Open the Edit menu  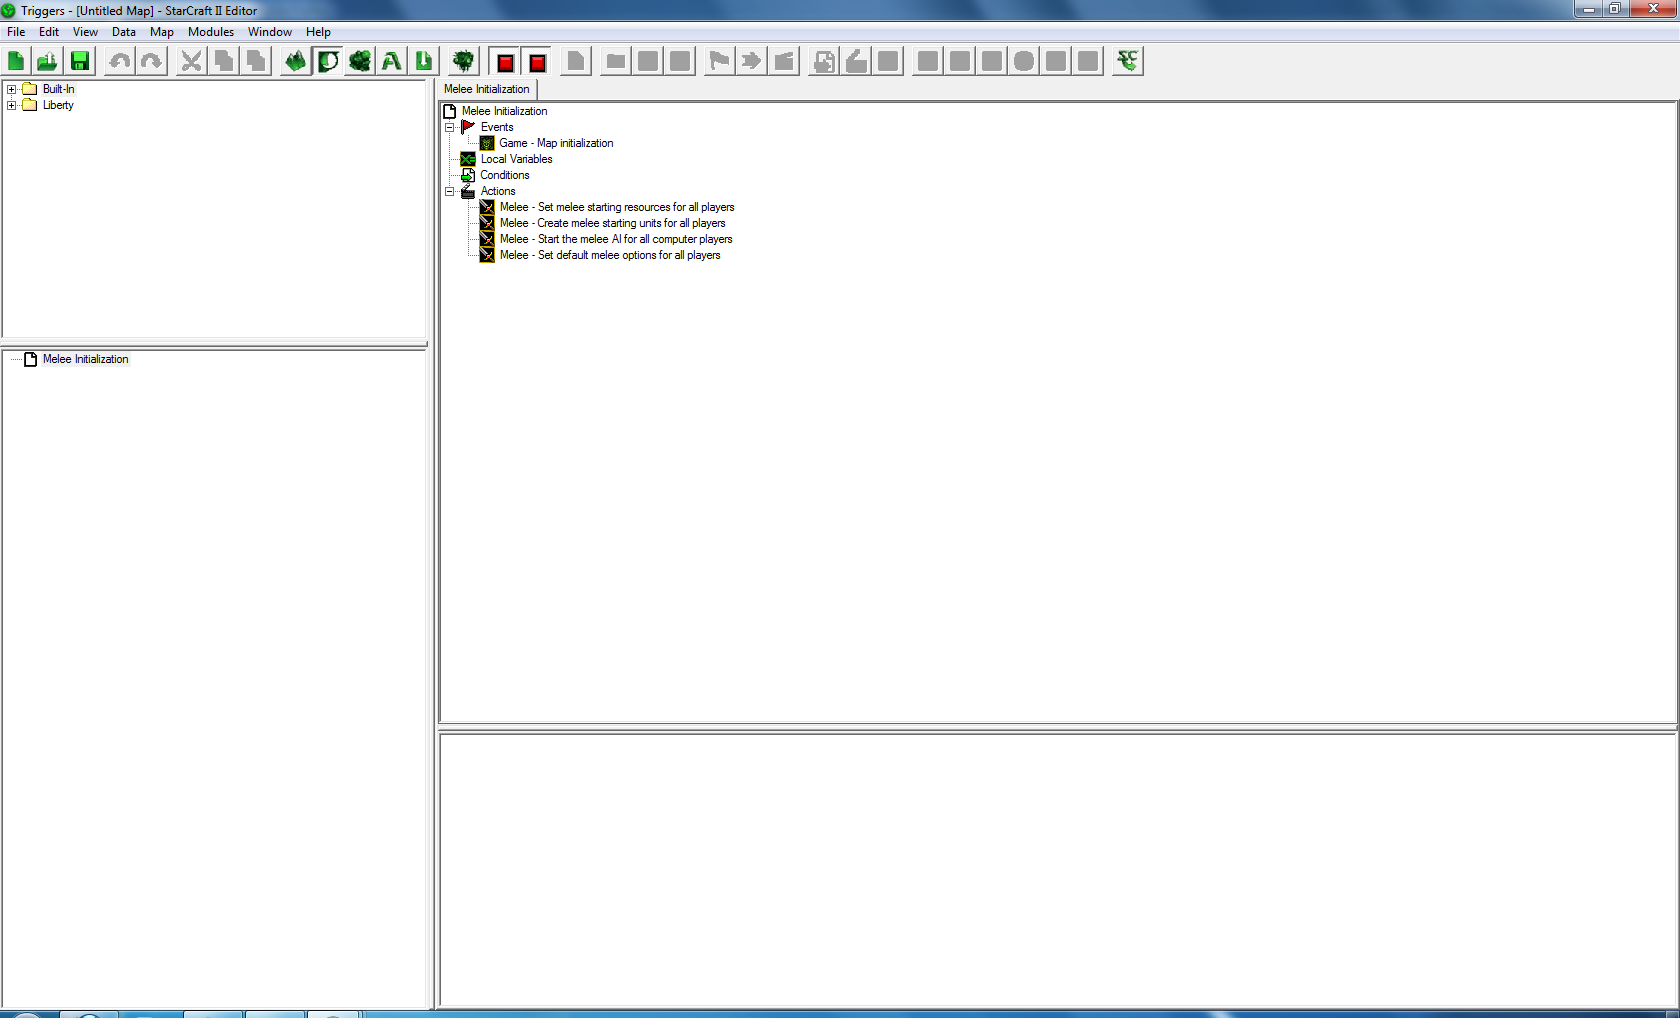click(49, 32)
